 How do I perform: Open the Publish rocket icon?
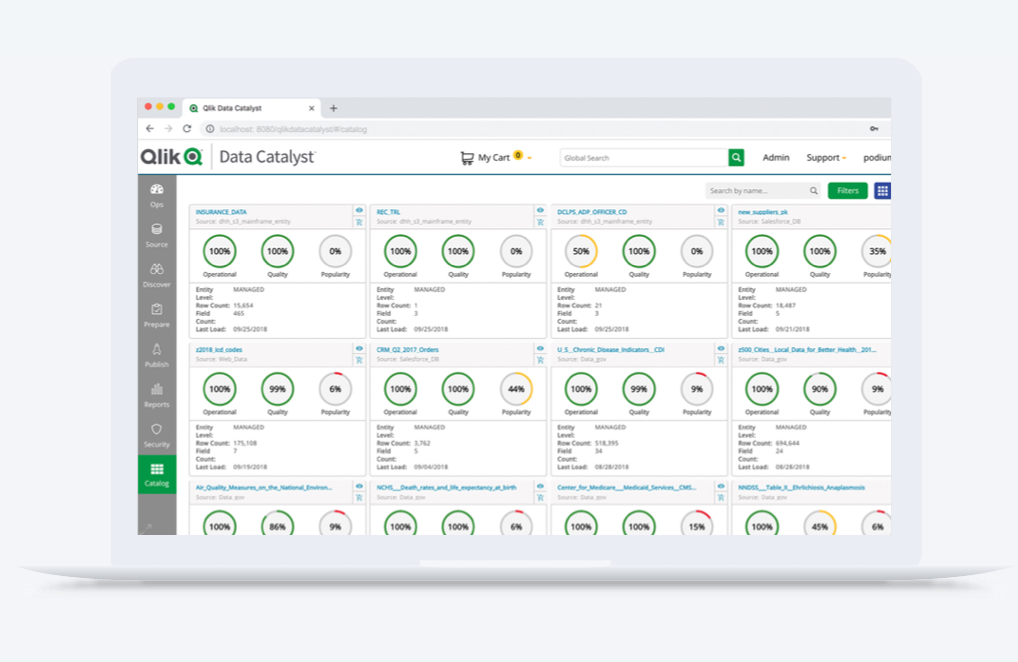(156, 354)
